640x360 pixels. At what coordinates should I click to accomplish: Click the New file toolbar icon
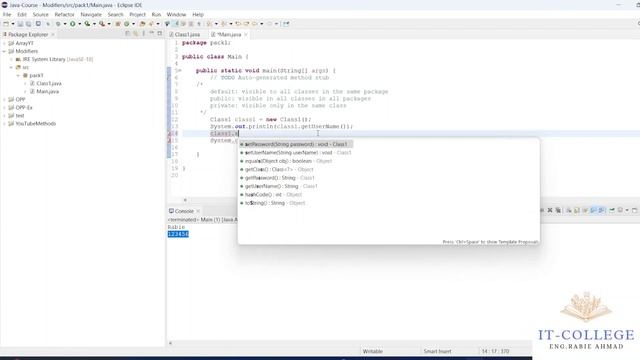[x=6, y=24]
